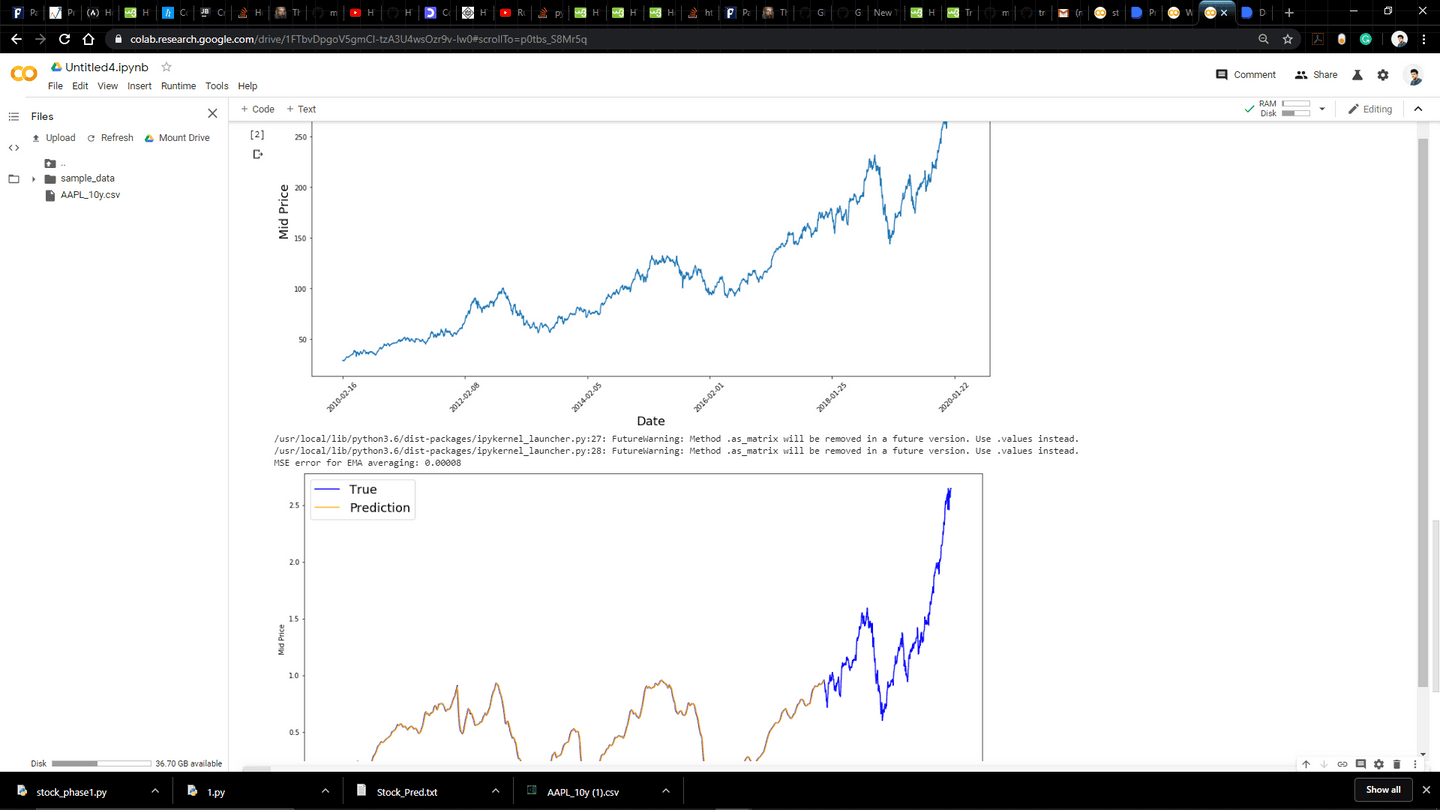The image size is (1440, 810).
Task: Open cell settings gear in cell toolbar
Action: click(x=1379, y=764)
